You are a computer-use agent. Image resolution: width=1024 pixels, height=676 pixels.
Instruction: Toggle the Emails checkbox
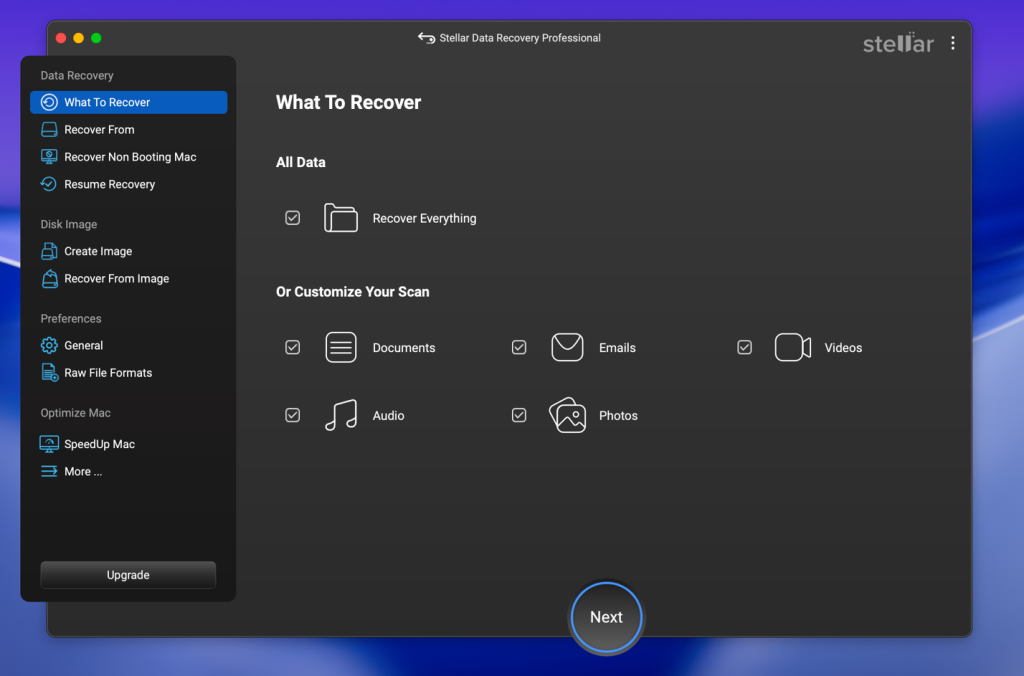[519, 348]
